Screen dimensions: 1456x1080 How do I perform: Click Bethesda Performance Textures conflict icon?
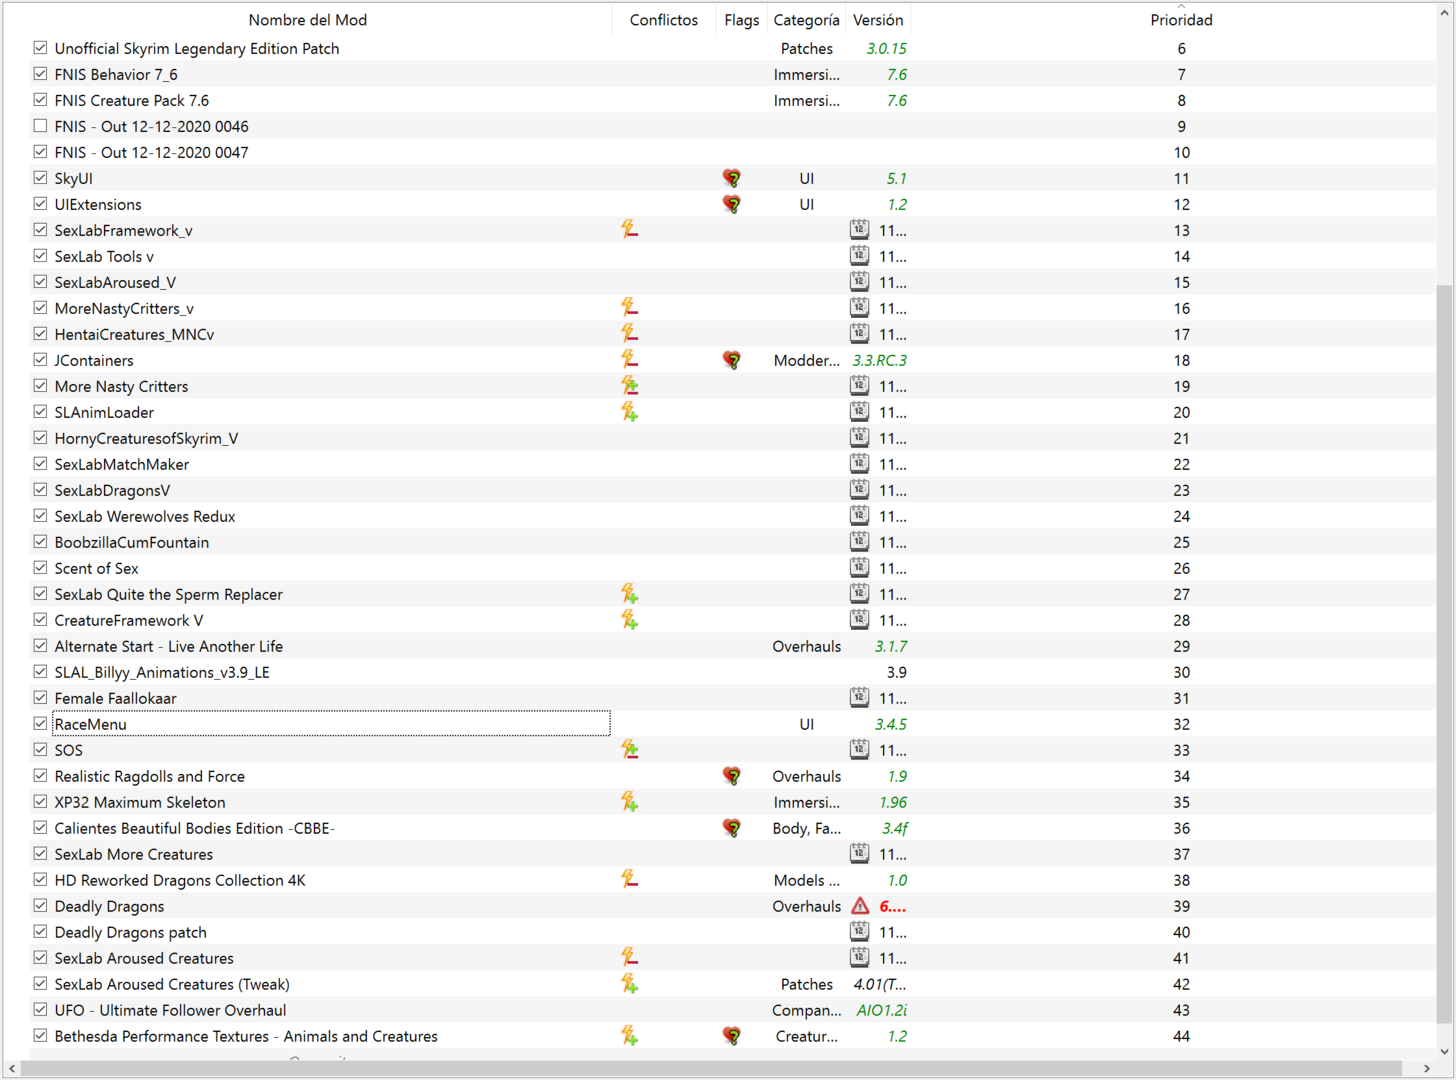[629, 1036]
